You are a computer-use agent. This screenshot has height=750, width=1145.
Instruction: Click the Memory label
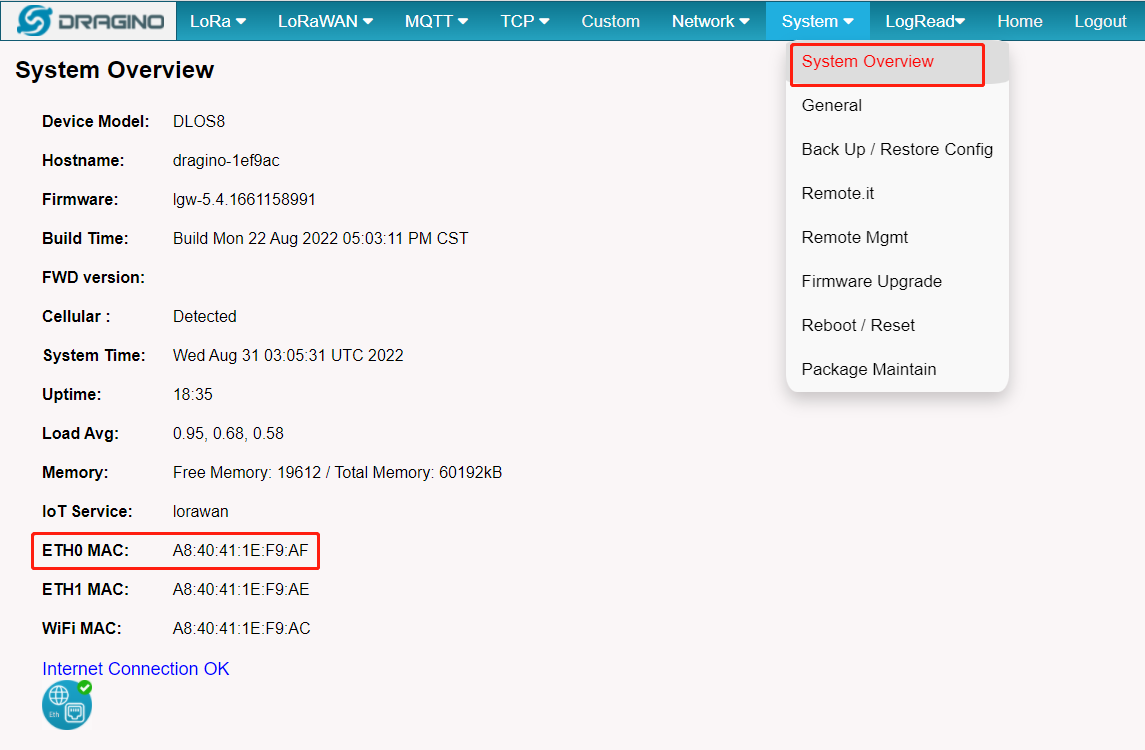(75, 472)
